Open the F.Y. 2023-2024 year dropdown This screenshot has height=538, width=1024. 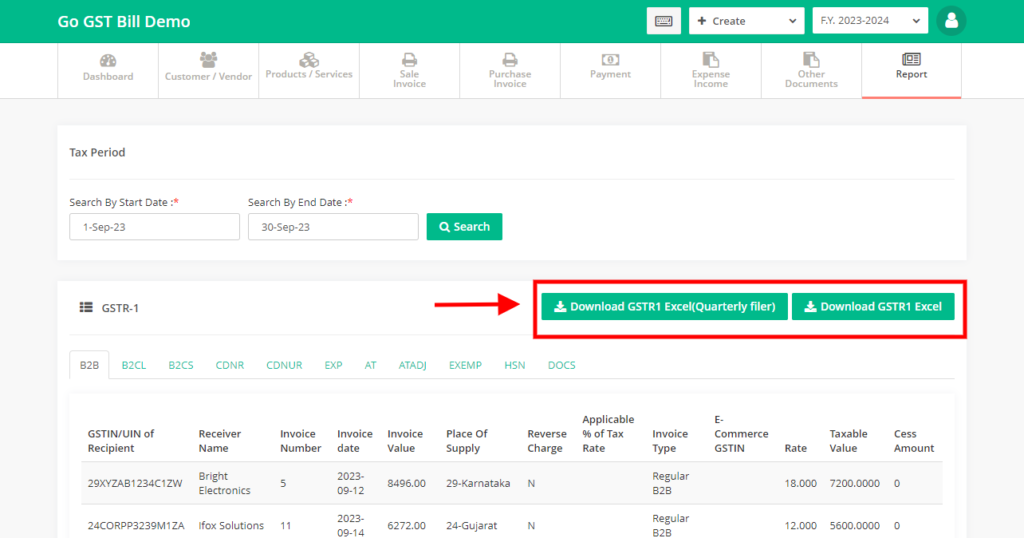(x=870, y=21)
